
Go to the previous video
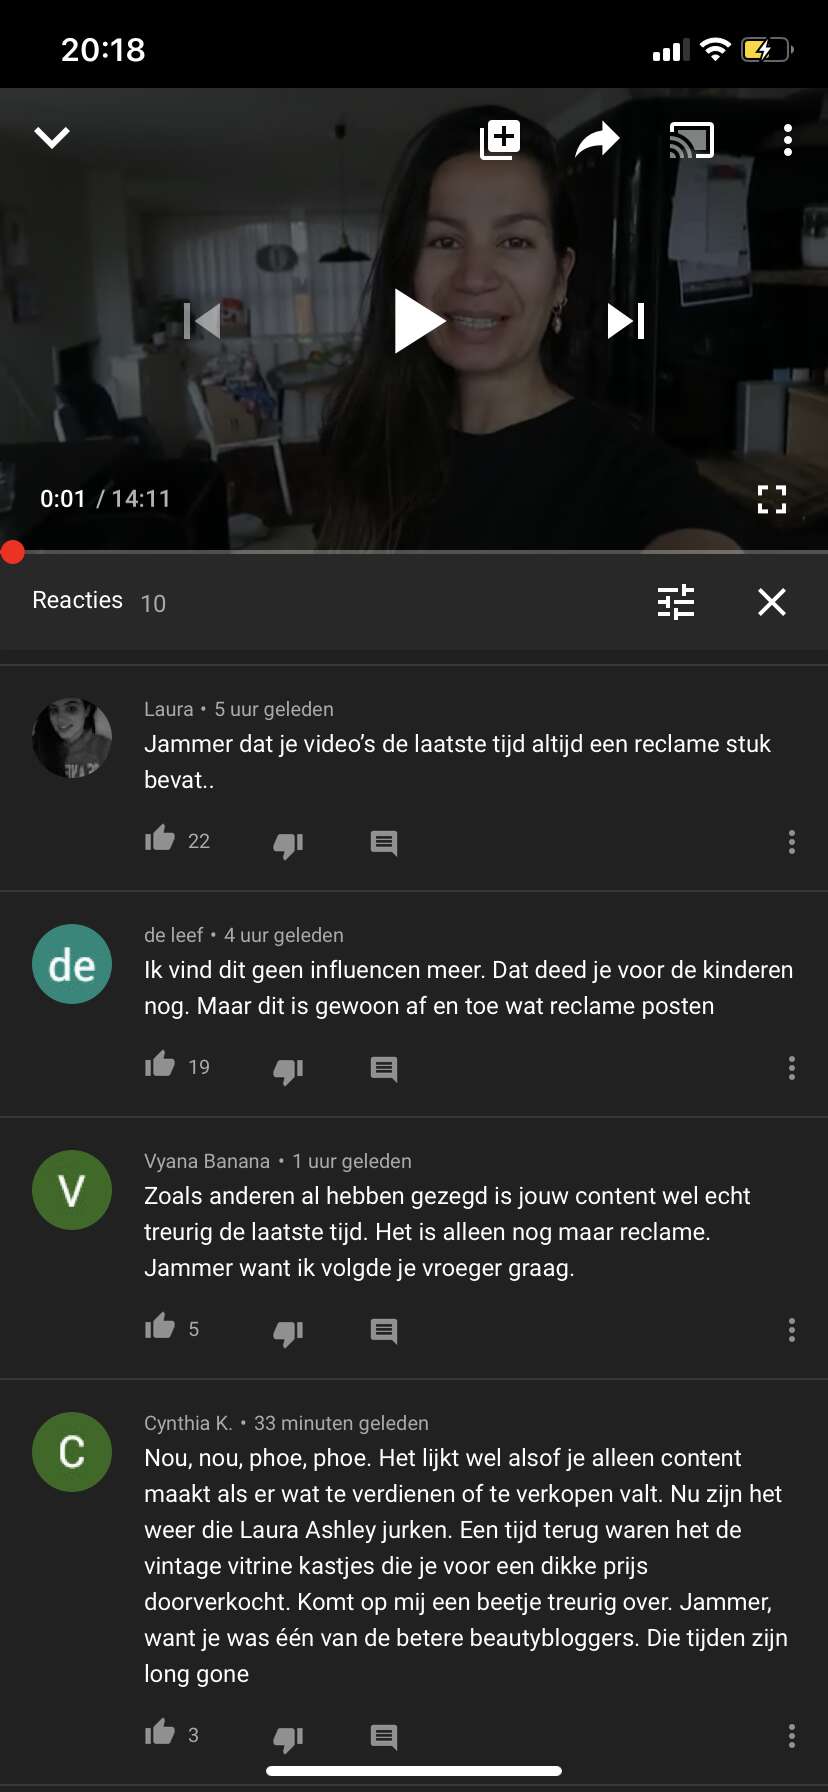tap(202, 321)
